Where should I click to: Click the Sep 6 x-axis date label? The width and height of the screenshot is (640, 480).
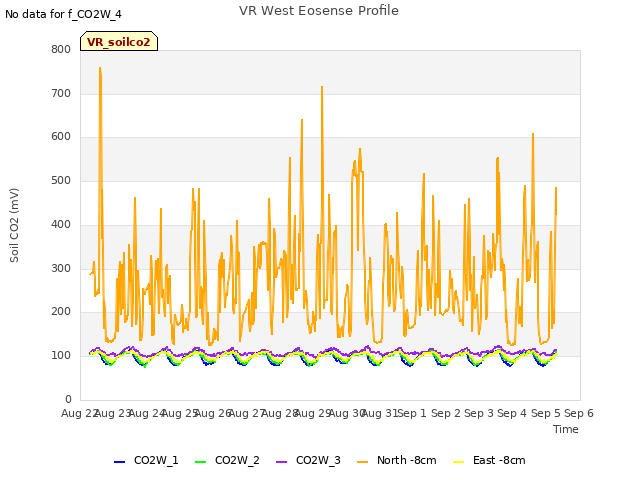click(x=579, y=413)
